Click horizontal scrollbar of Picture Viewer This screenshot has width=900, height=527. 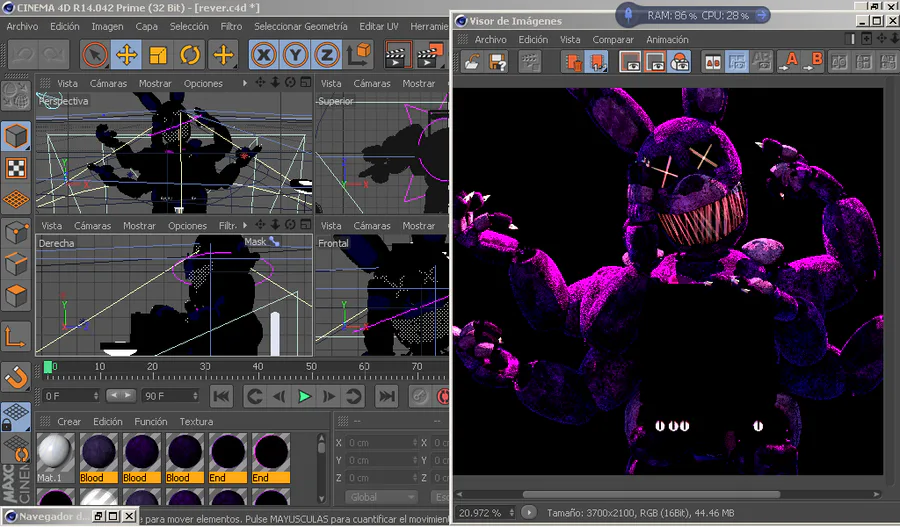[x=651, y=494]
